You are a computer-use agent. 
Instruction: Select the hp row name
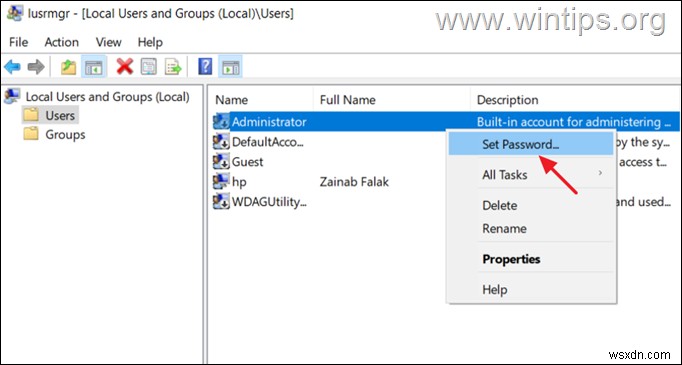coord(239,181)
